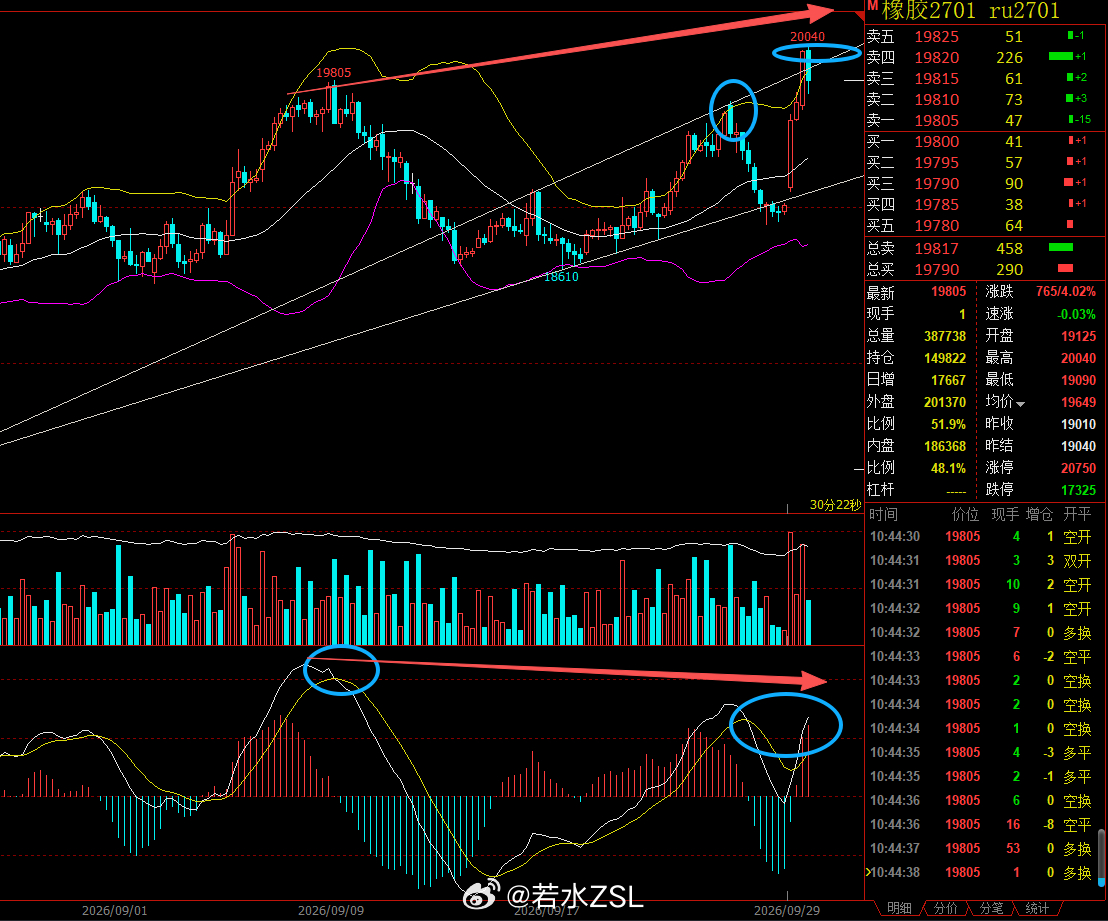Viewport: 1108px width, 921px height.
Task: Click the 卖二 price 19810
Action: (936, 100)
